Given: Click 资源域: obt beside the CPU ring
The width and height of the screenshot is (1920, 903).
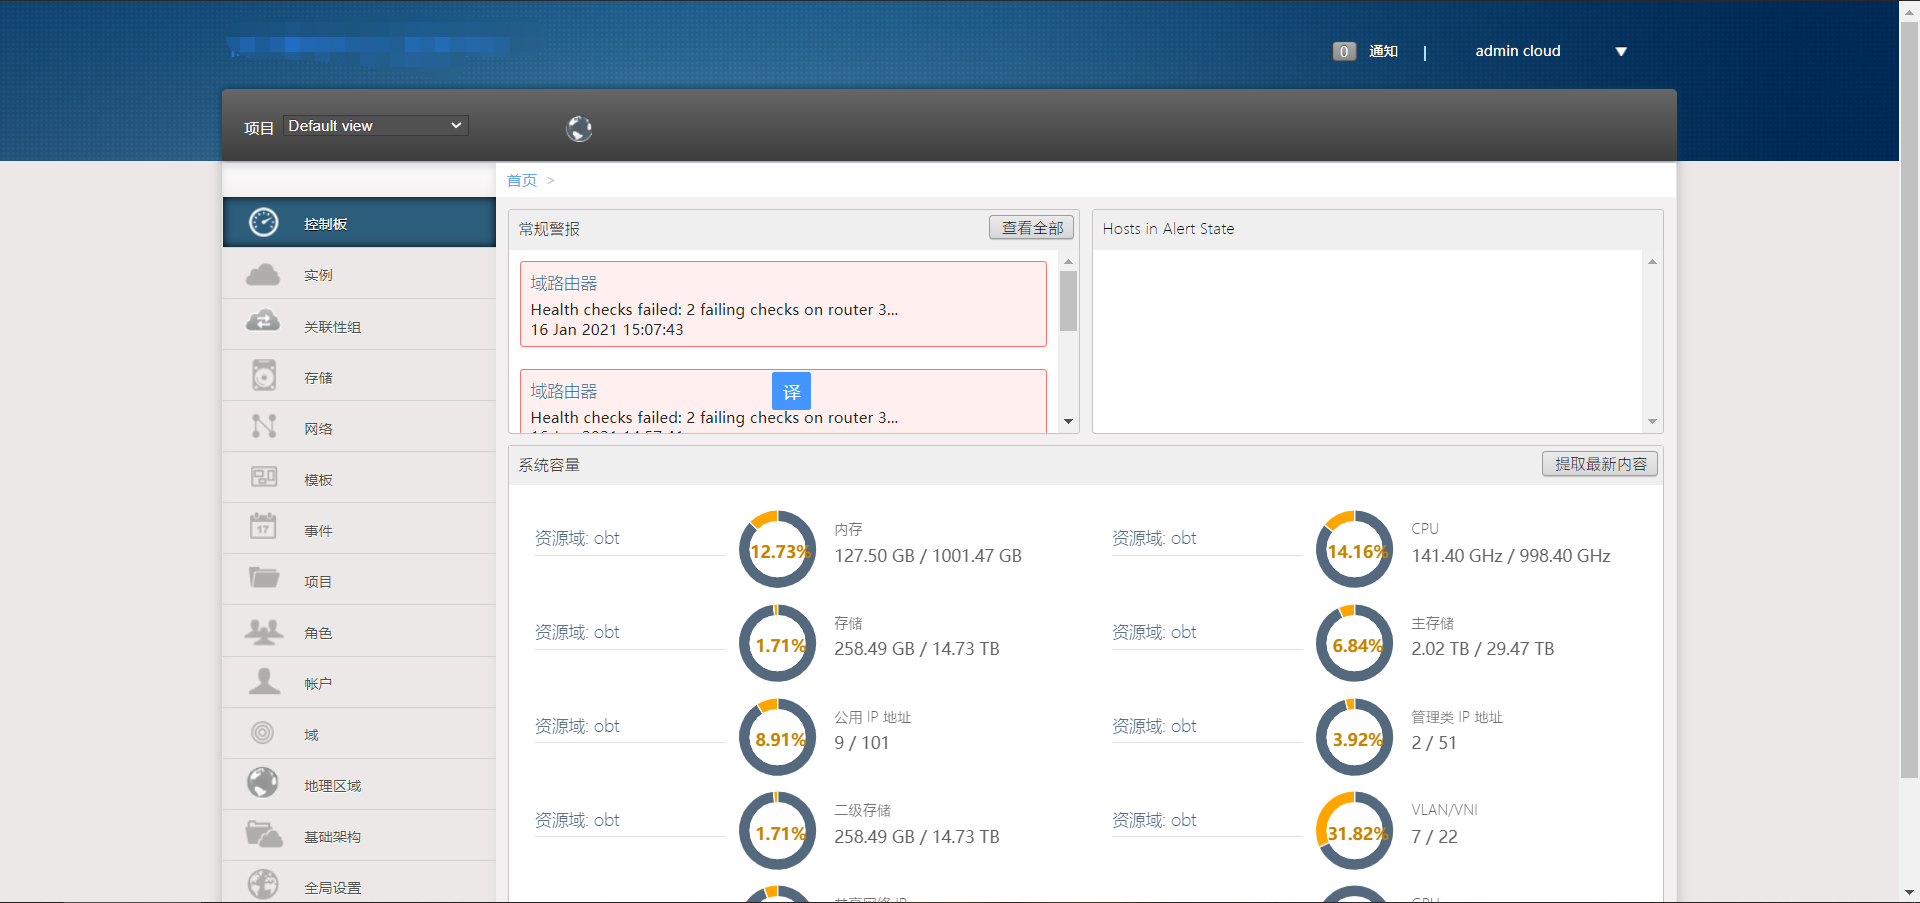Looking at the screenshot, I should pyautogui.click(x=1154, y=538).
